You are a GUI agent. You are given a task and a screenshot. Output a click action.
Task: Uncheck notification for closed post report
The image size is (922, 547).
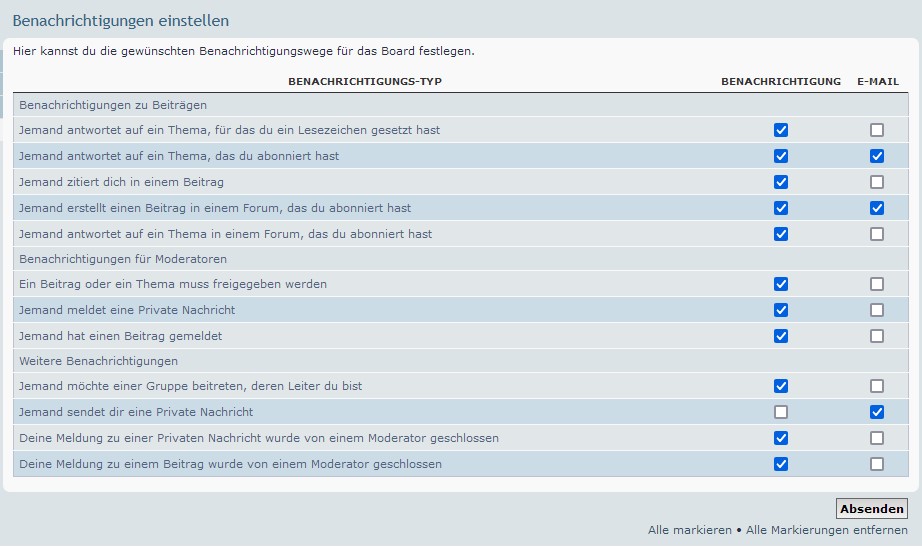pos(781,464)
